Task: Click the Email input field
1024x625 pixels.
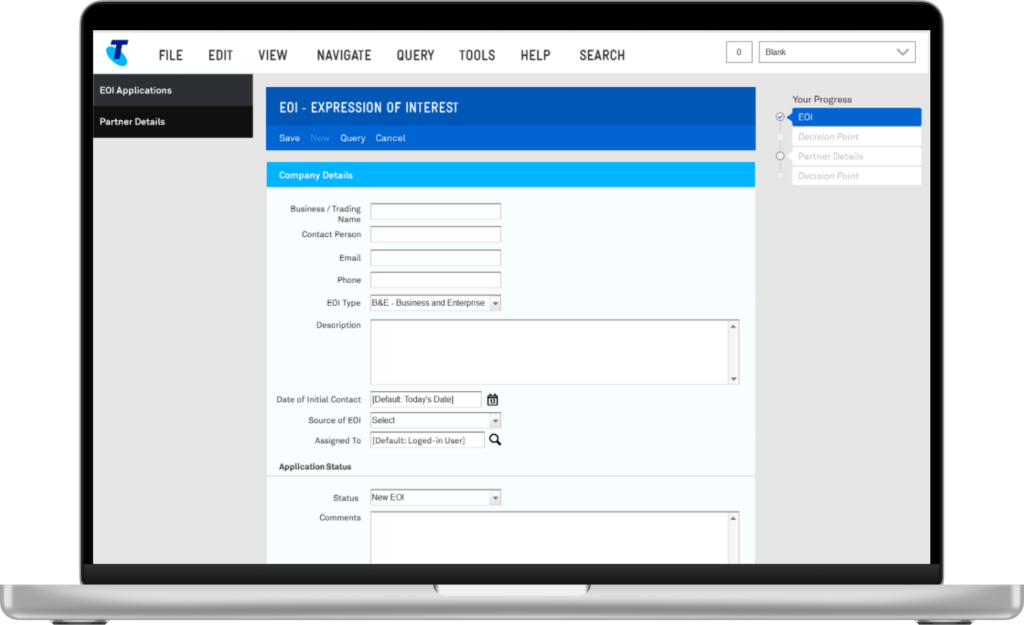Action: tap(435, 258)
